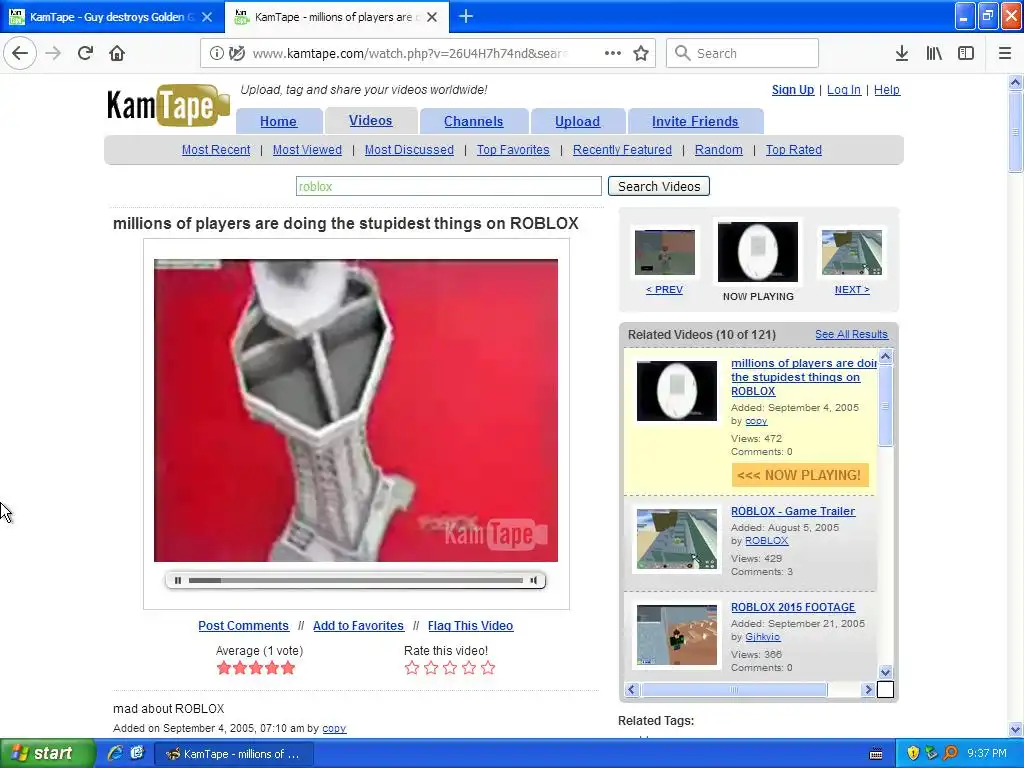Open Most Recent videos
This screenshot has width=1024, height=768.
pos(216,150)
